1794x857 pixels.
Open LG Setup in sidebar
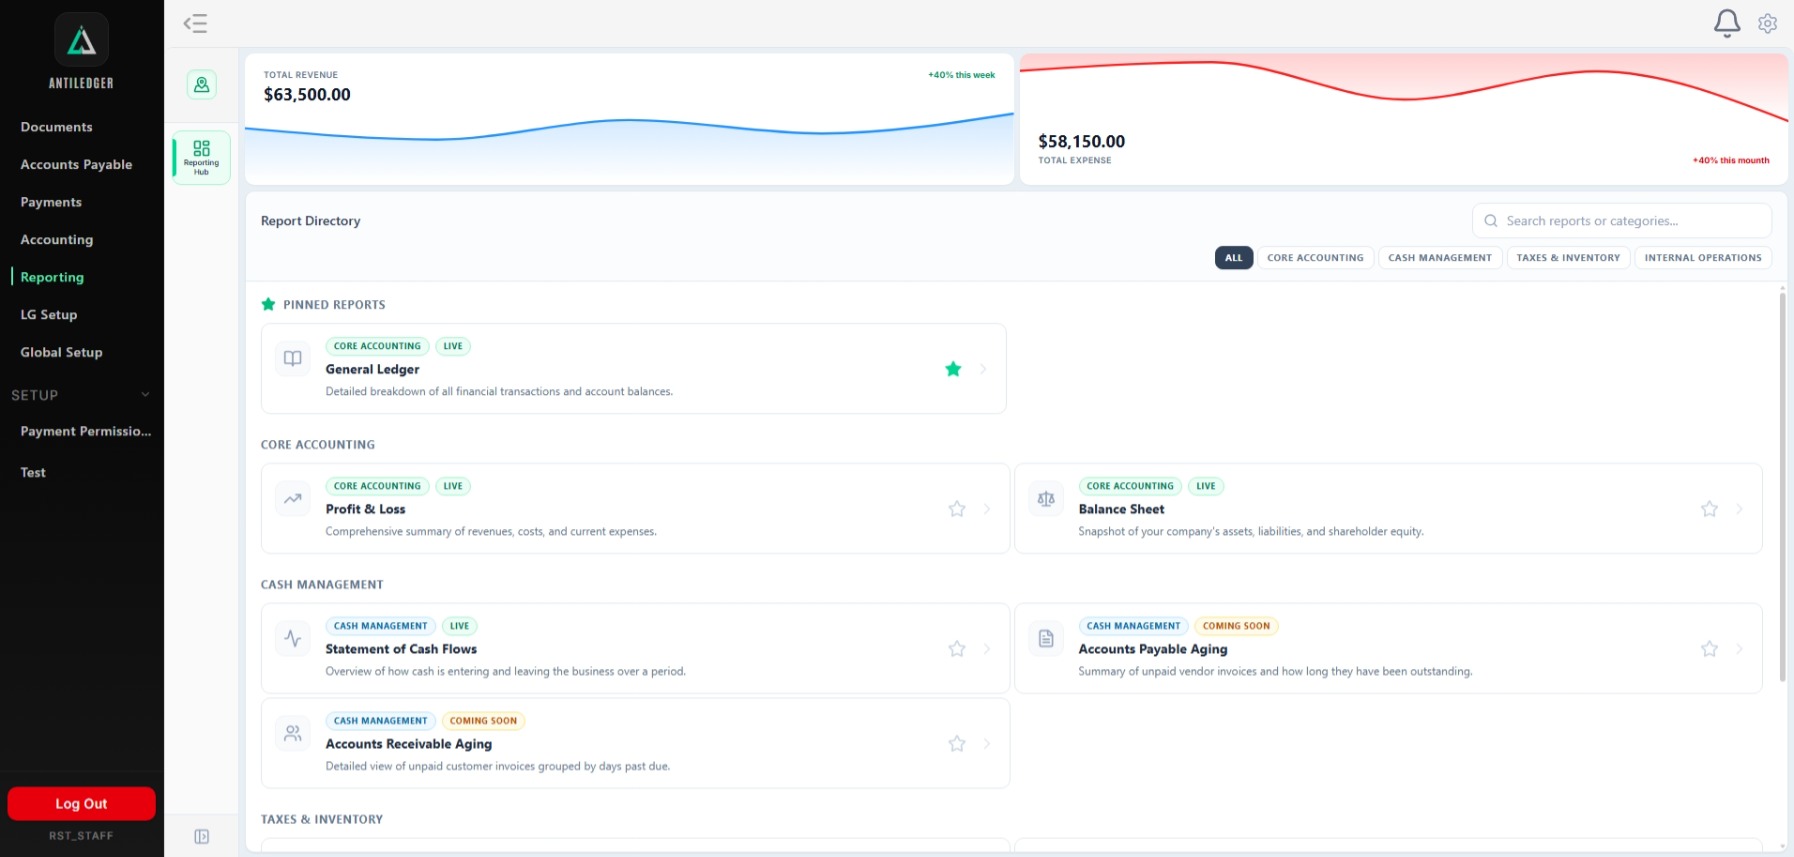[49, 315]
